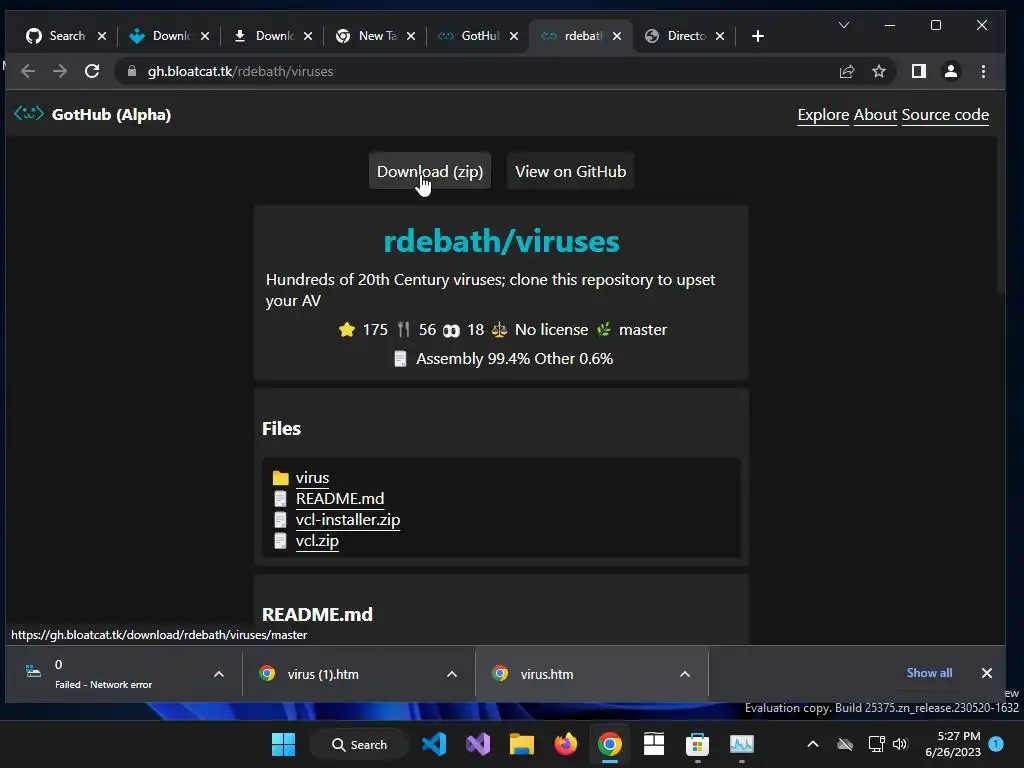Open the Windows Start menu
Image resolution: width=1024 pixels, height=768 pixels.
pos(283,744)
